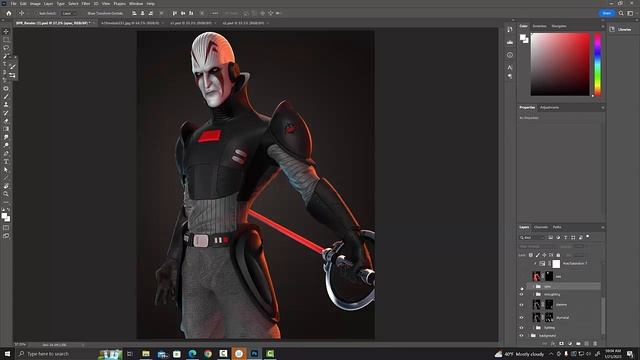Change the screen mode icon
This screenshot has width=640, height=360.
6,236
